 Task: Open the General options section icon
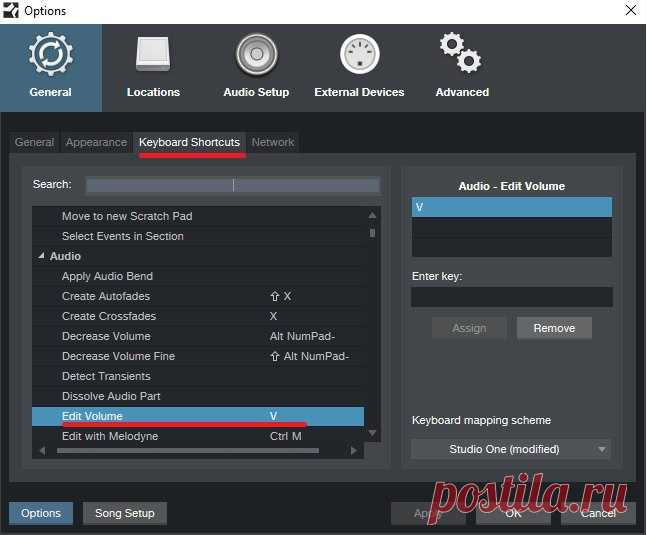[x=50, y=57]
